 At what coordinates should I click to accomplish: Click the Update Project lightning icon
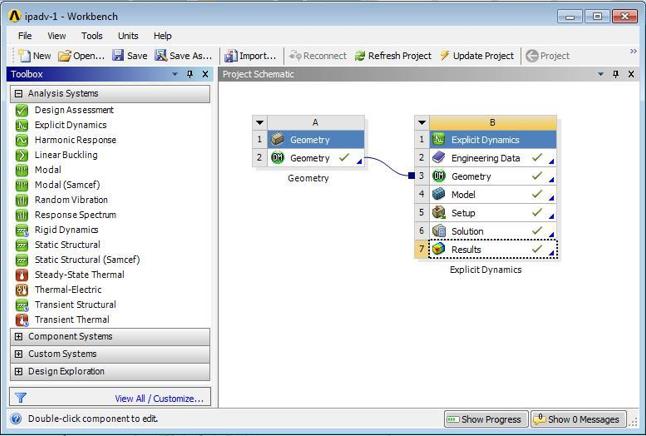445,56
